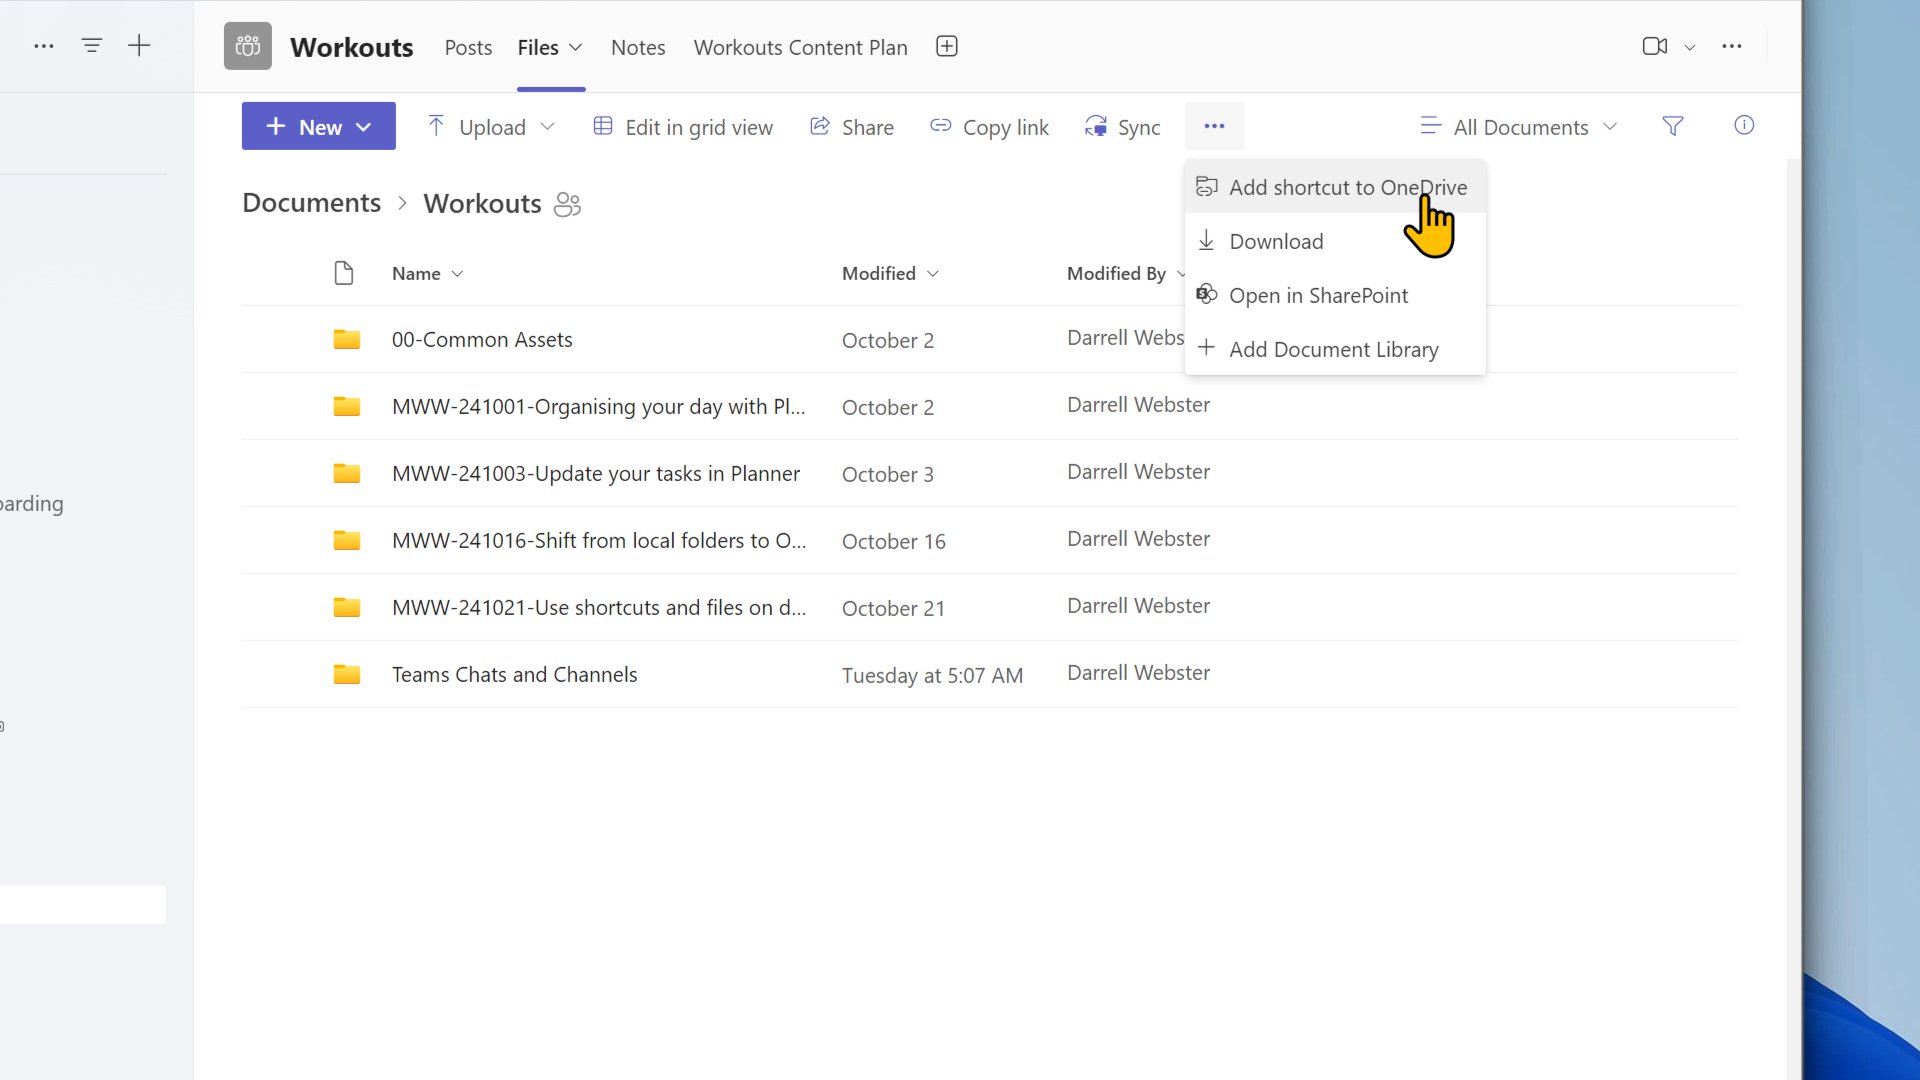Select the Sync icon in the toolbar
This screenshot has height=1080, width=1920.
(1096, 126)
